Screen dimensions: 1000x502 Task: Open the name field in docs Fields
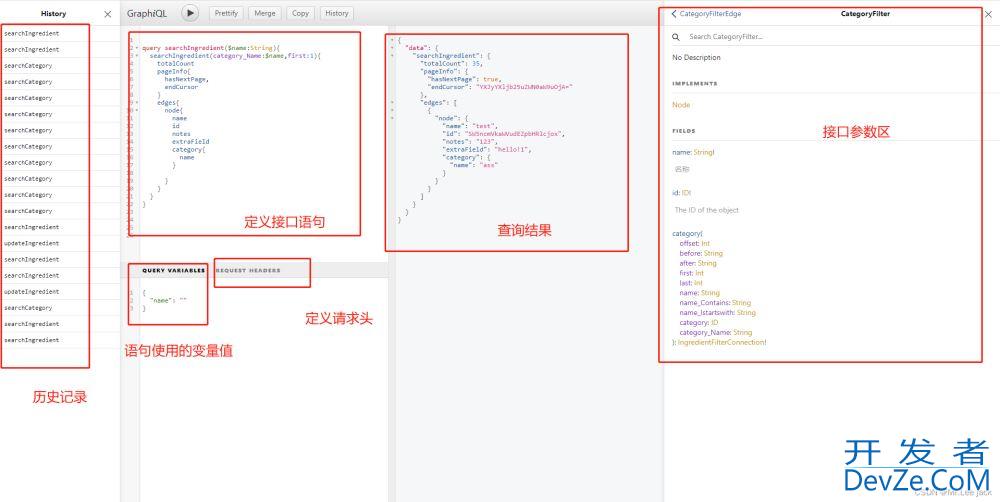[x=681, y=152]
